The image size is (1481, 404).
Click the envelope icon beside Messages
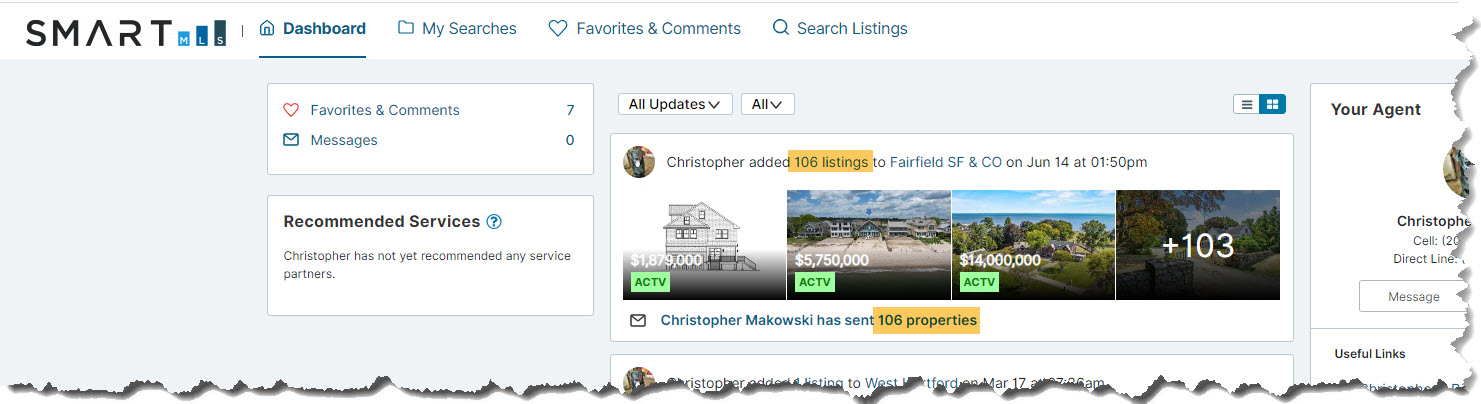pyautogui.click(x=291, y=140)
